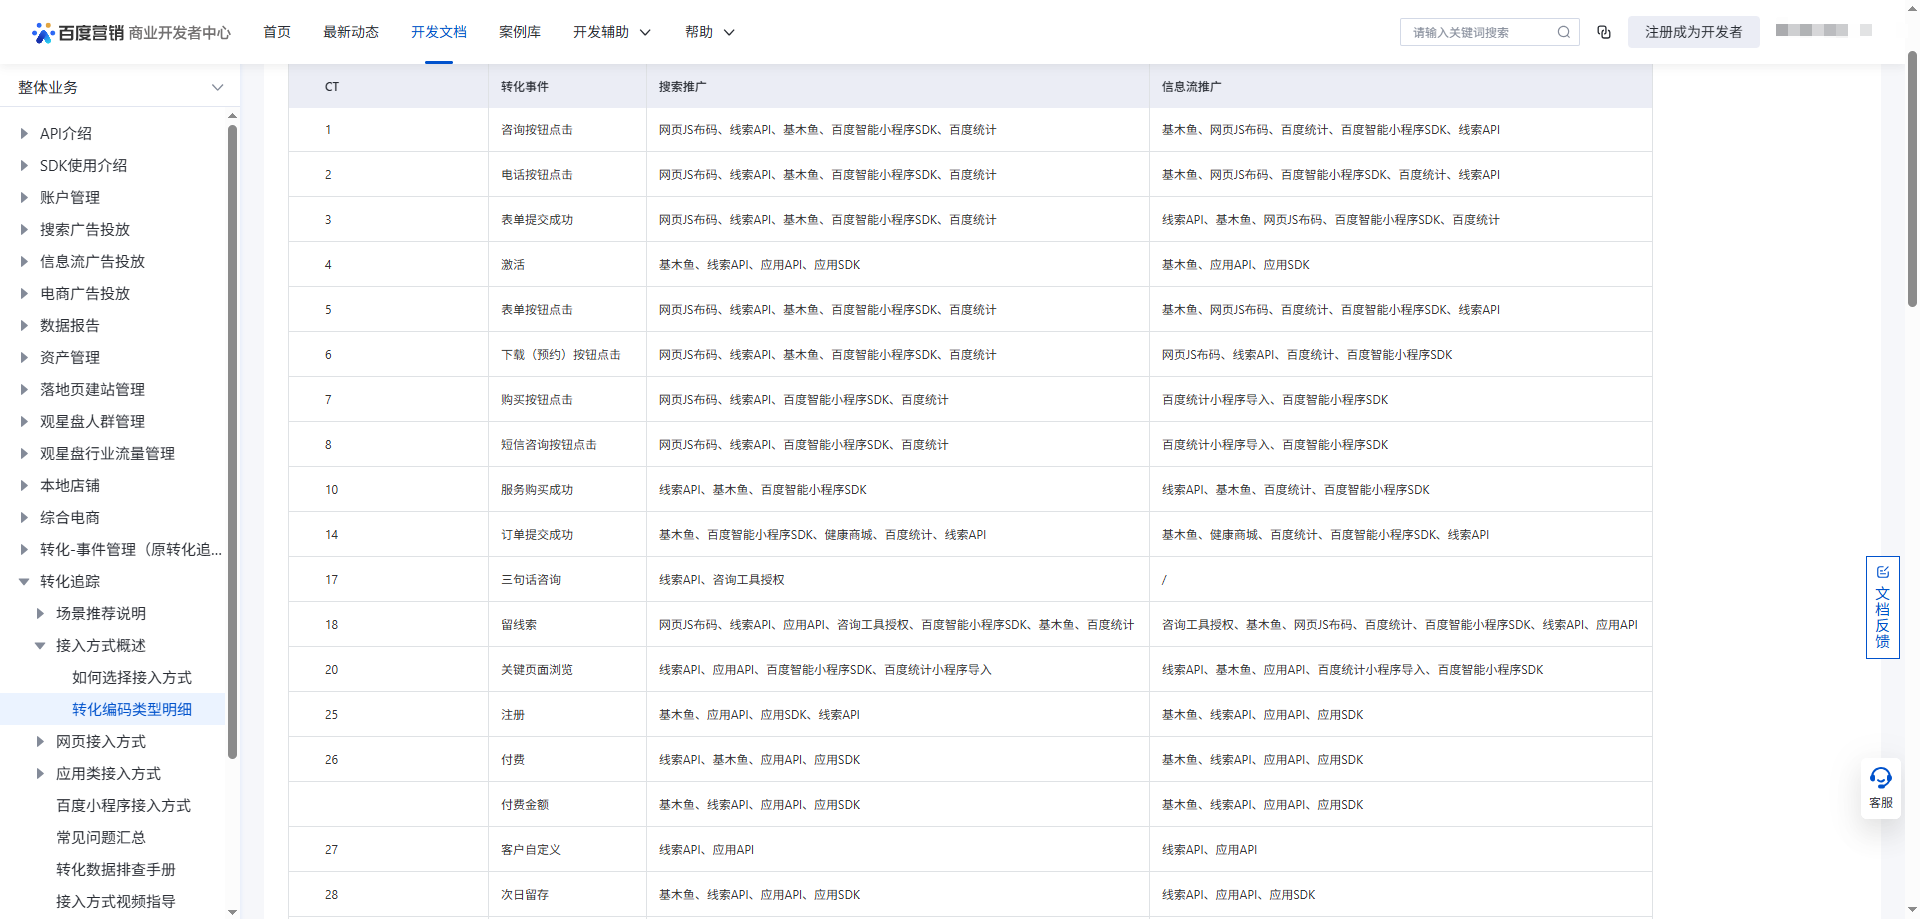Expand the API介绍 tree node
This screenshot has height=919, width=1920.
[24, 133]
